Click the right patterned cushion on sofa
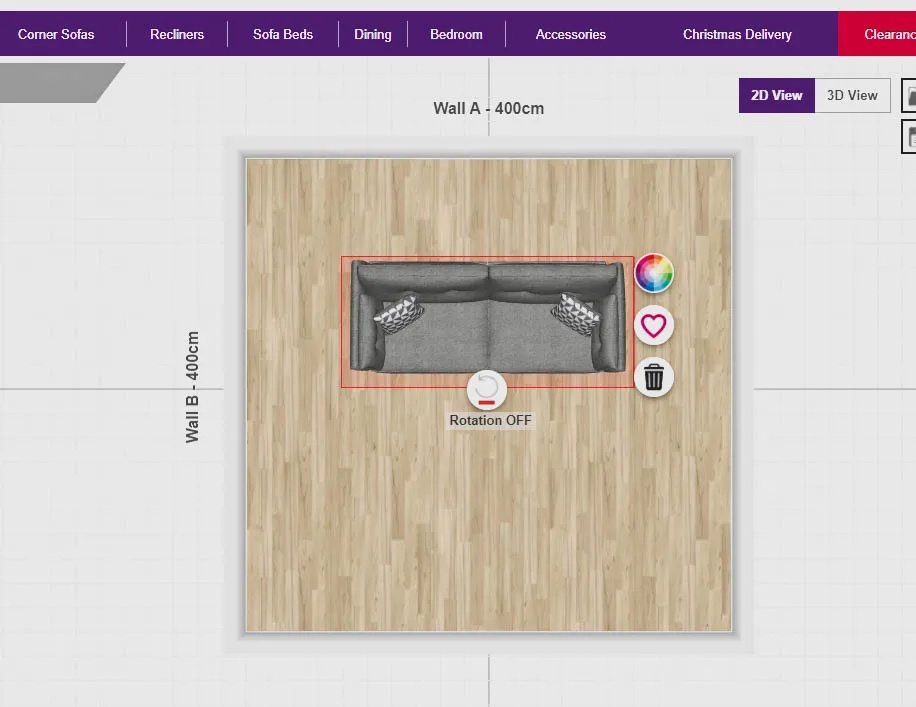Image resolution: width=916 pixels, height=707 pixels. point(575,314)
